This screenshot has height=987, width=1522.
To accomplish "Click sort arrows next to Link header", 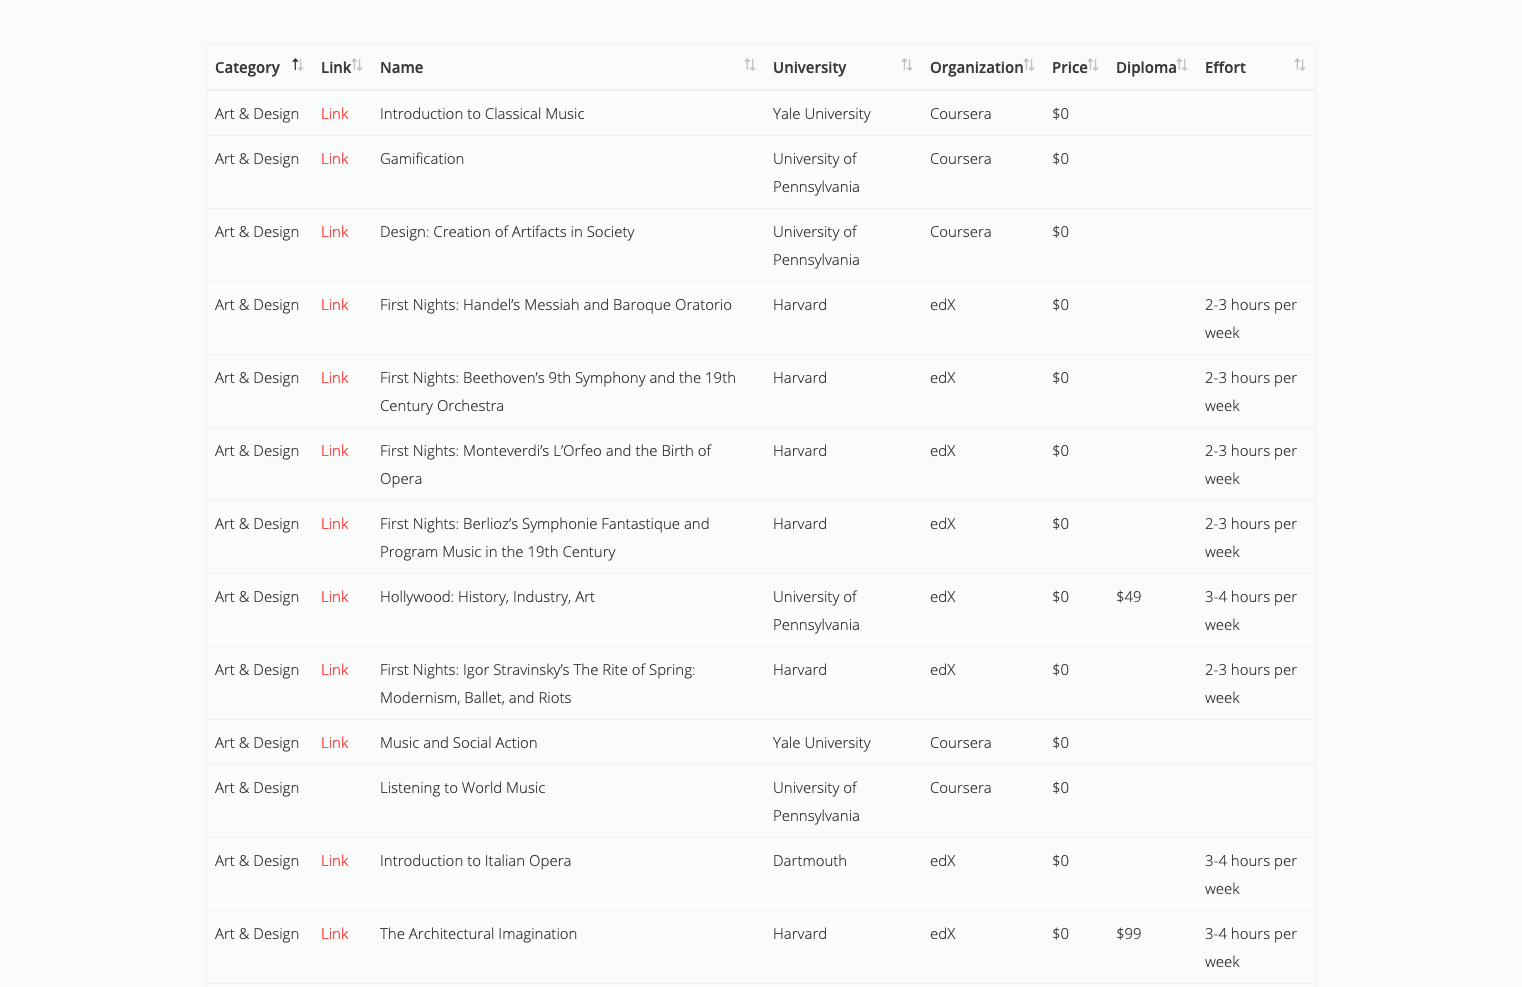I will pos(357,65).
